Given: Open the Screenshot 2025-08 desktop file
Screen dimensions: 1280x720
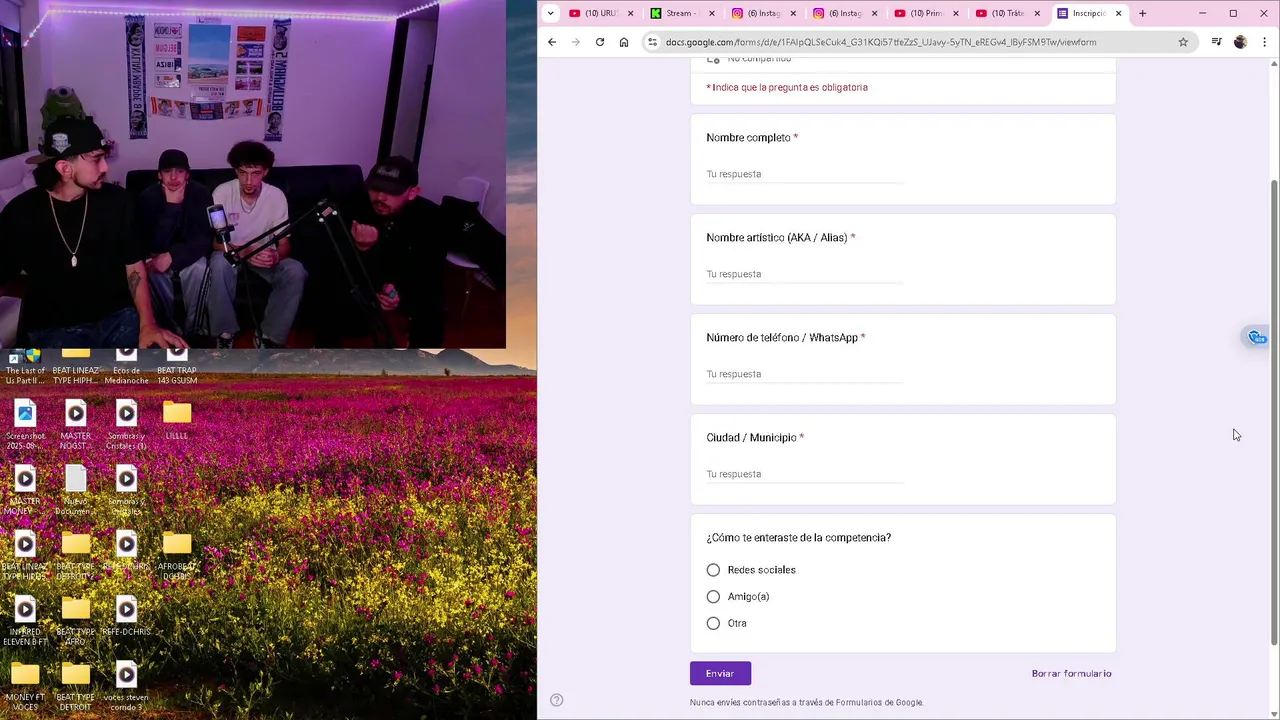Looking at the screenshot, I should 25,424.
